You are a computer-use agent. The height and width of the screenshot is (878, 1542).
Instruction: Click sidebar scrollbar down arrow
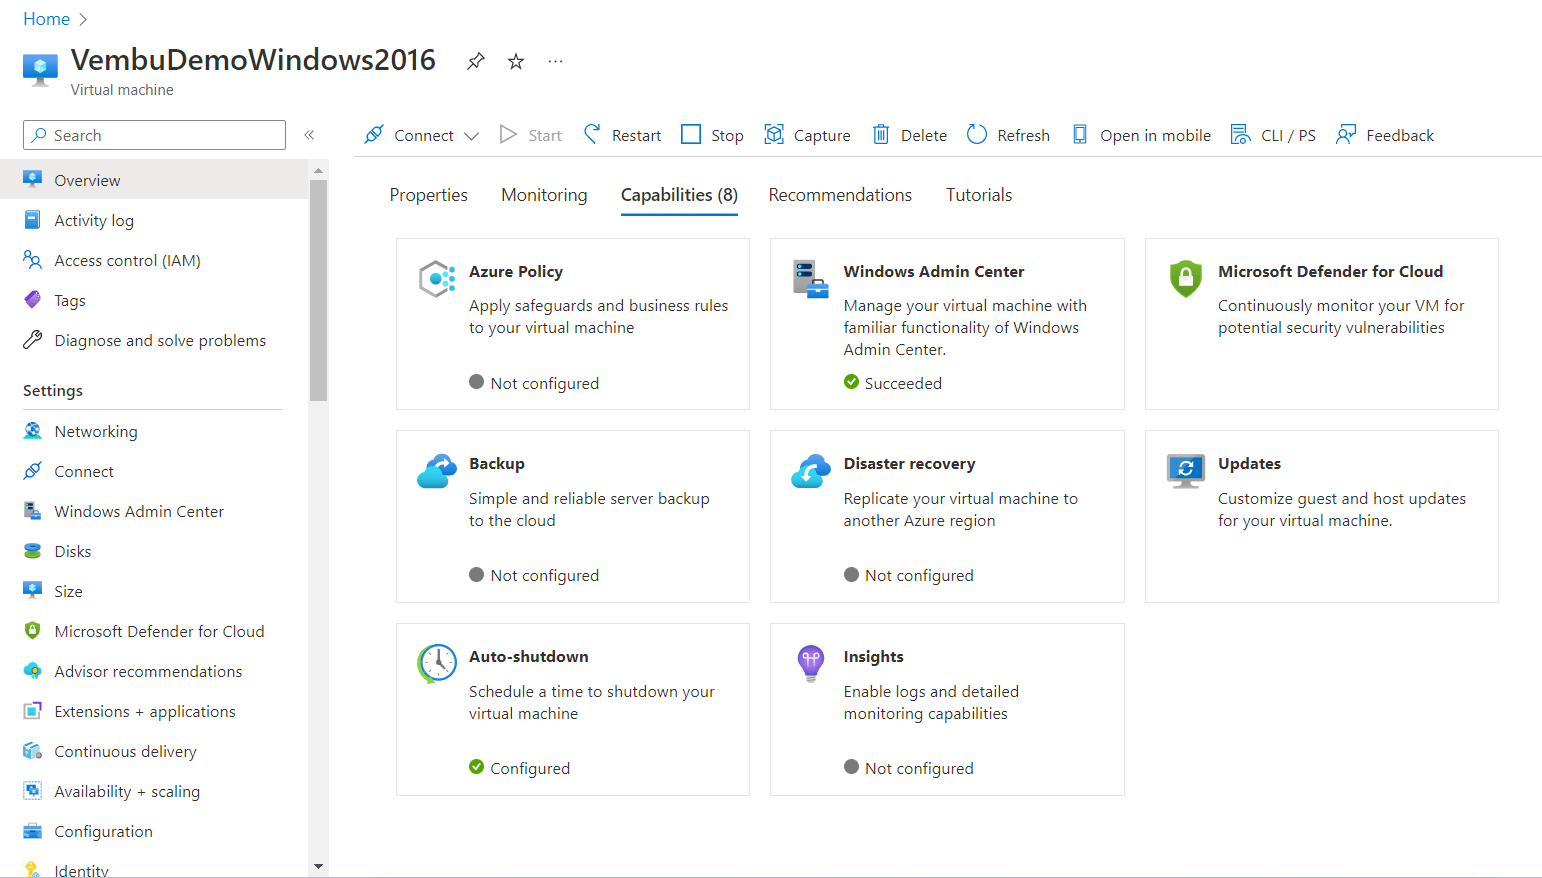318,866
